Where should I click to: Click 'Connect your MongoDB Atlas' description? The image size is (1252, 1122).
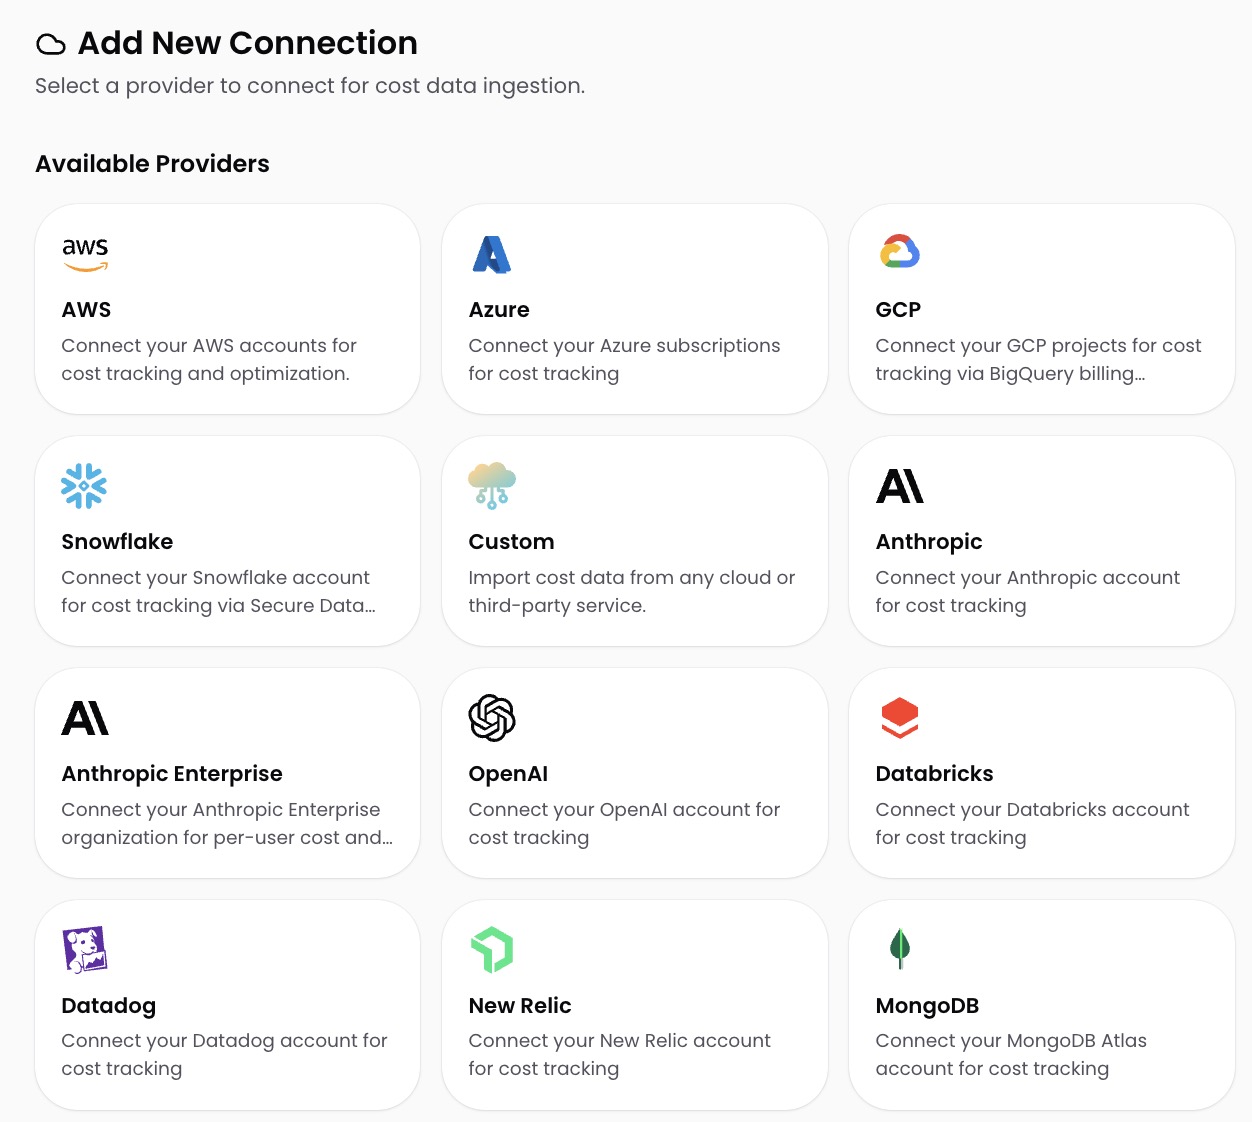[x=1011, y=1055]
